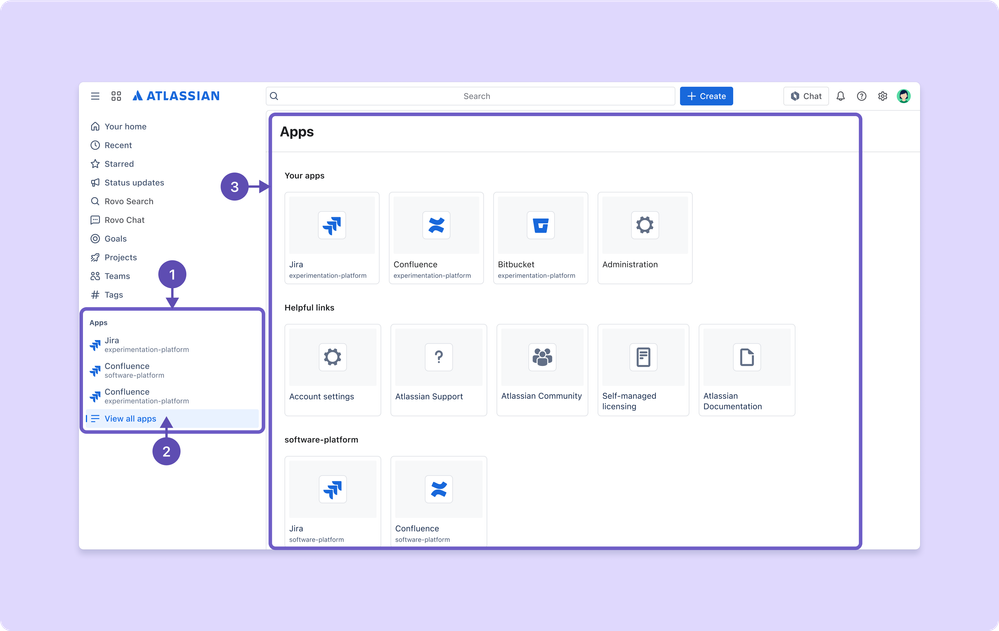Open Atlassian Documentation page card

(x=747, y=370)
